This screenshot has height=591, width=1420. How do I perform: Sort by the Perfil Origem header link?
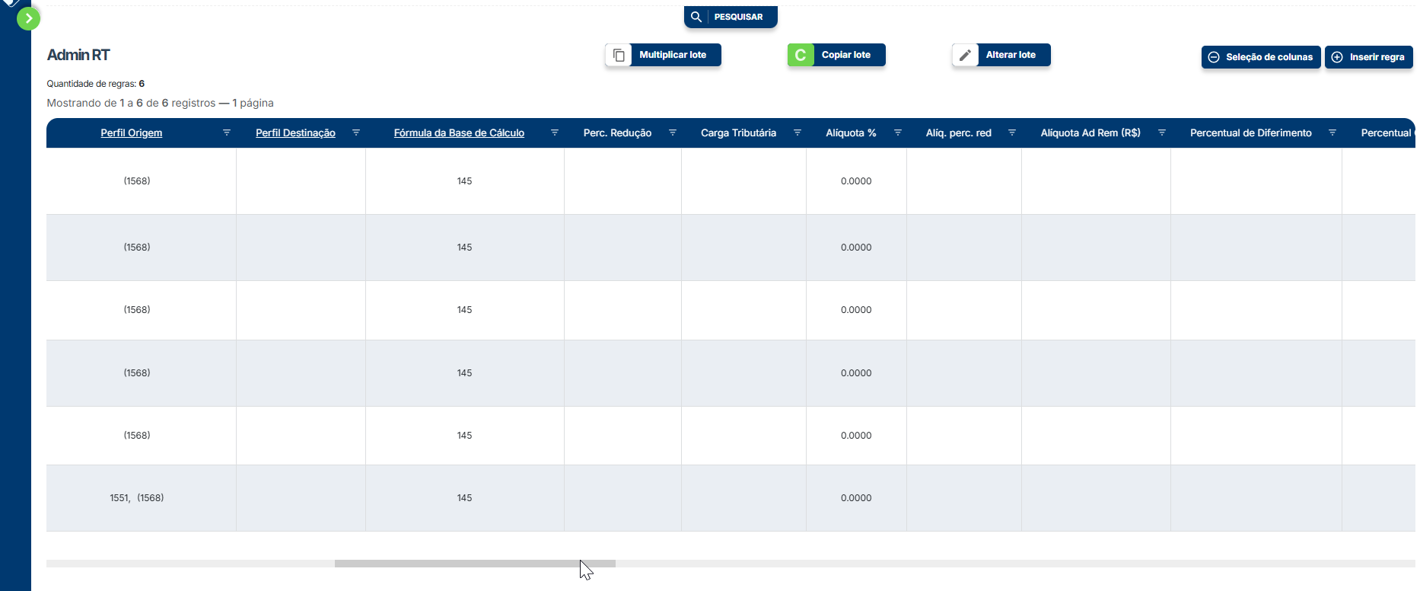(x=131, y=133)
